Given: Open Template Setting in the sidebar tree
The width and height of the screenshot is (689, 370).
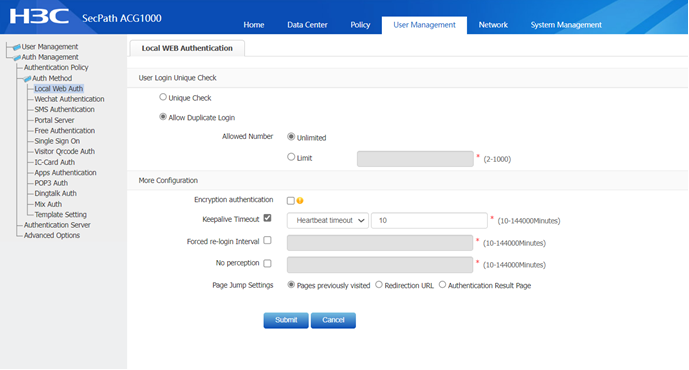Looking at the screenshot, I should click(61, 215).
